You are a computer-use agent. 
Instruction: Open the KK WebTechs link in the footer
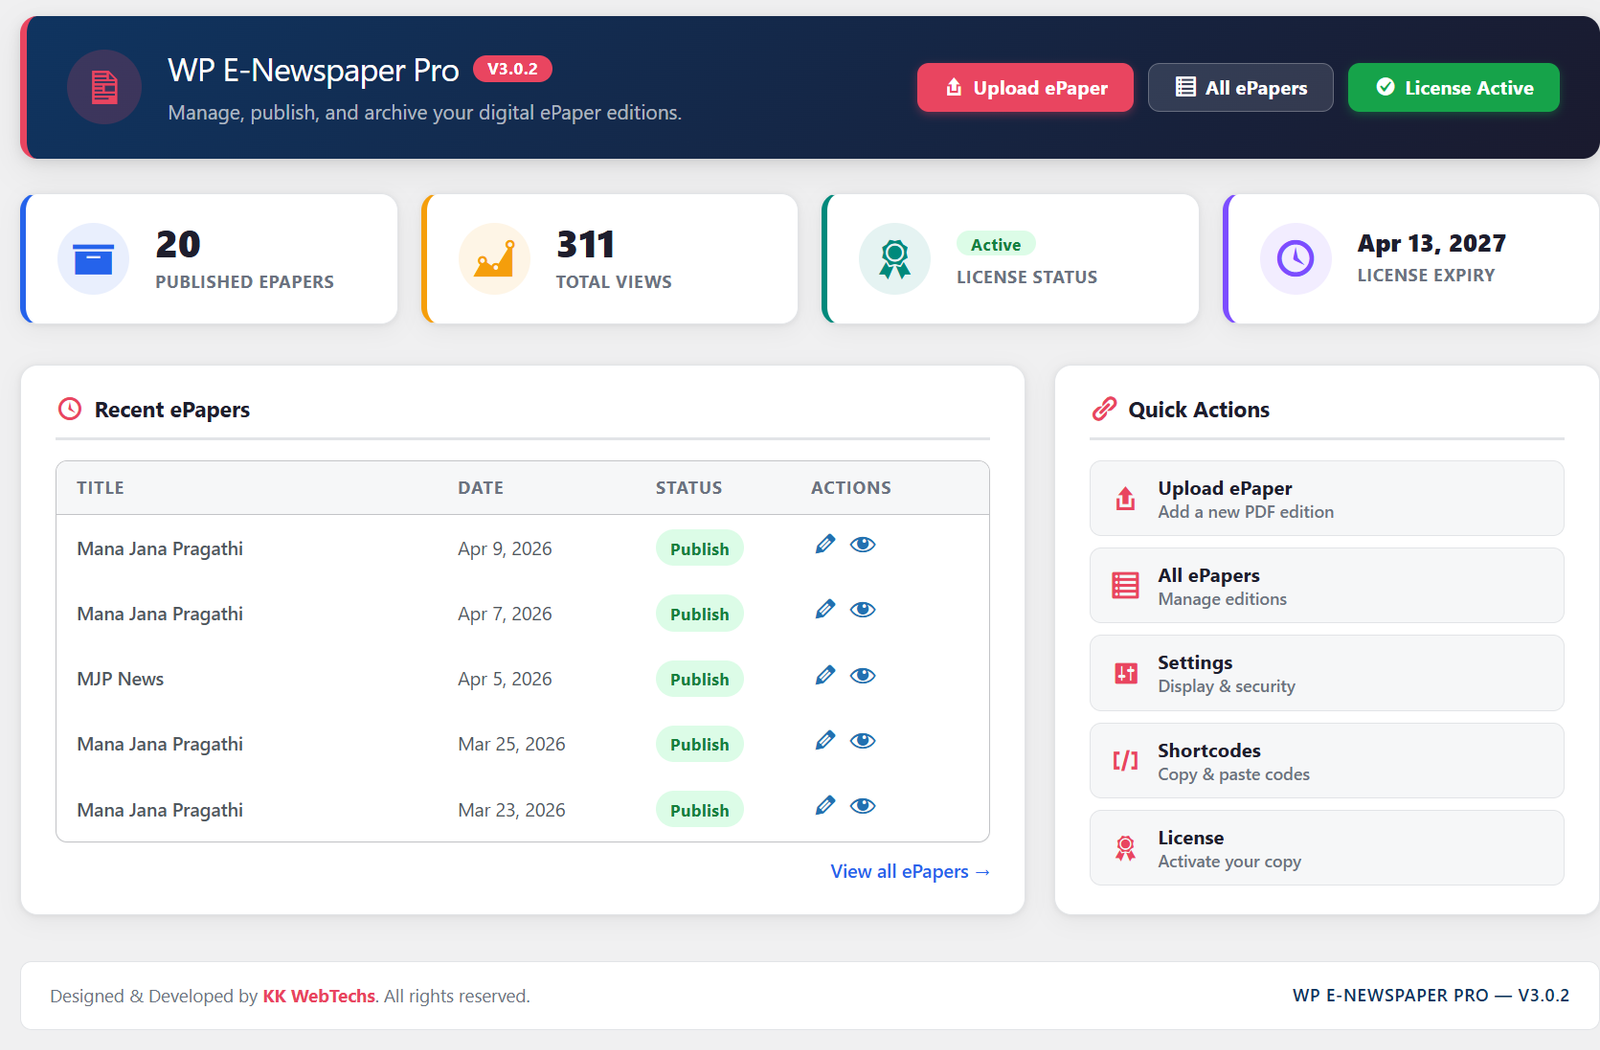pos(318,996)
